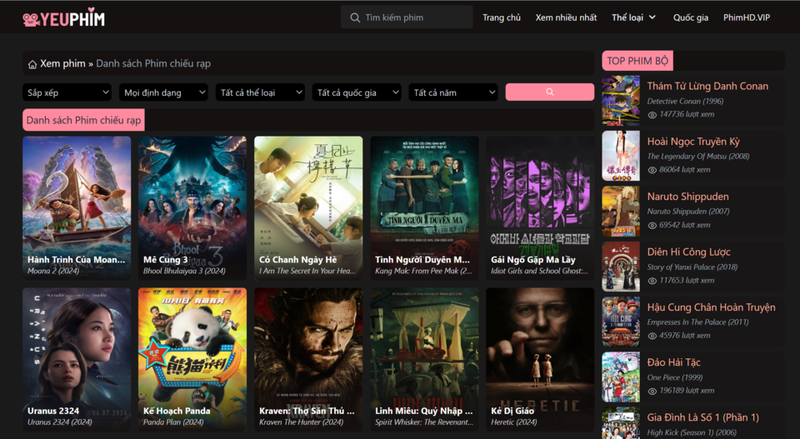This screenshot has height=439, width=800.
Task: Click the Moana 2 (2024) subtitle text
Action: click(53, 271)
